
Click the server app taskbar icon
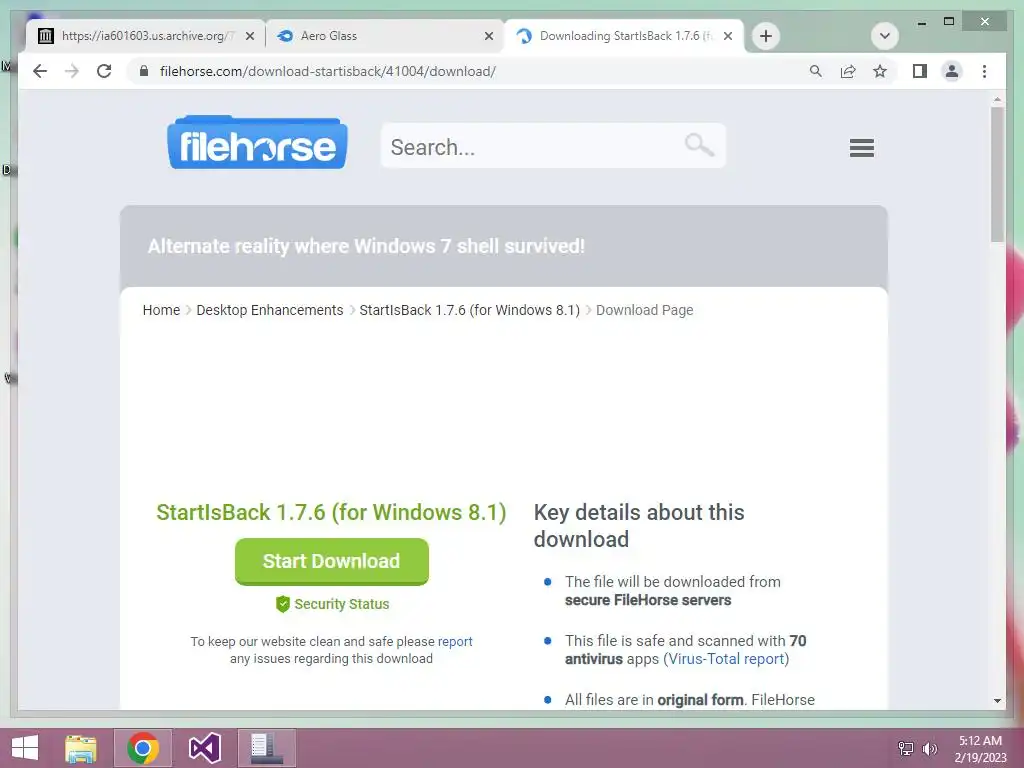coord(266,748)
